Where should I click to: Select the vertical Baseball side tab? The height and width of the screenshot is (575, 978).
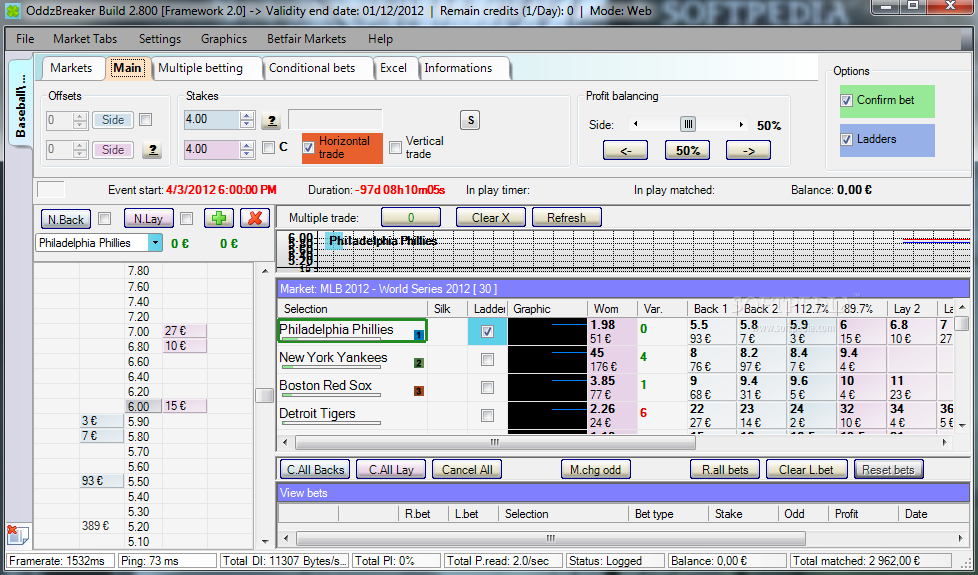coord(20,104)
